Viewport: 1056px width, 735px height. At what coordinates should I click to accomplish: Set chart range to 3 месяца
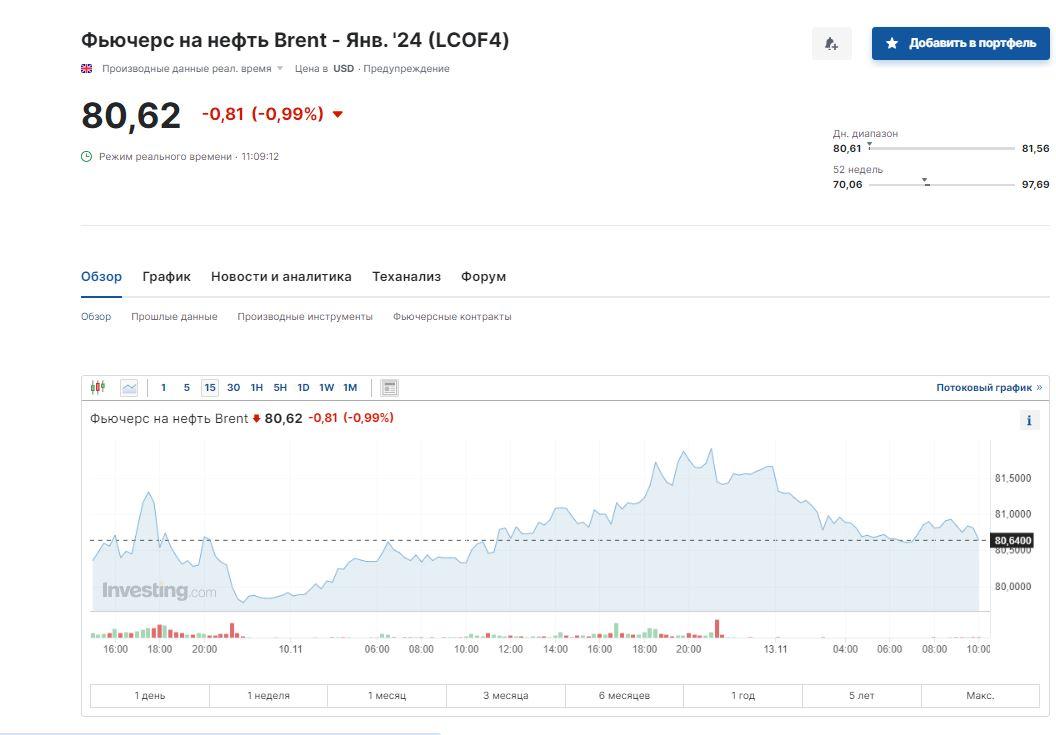[505, 695]
